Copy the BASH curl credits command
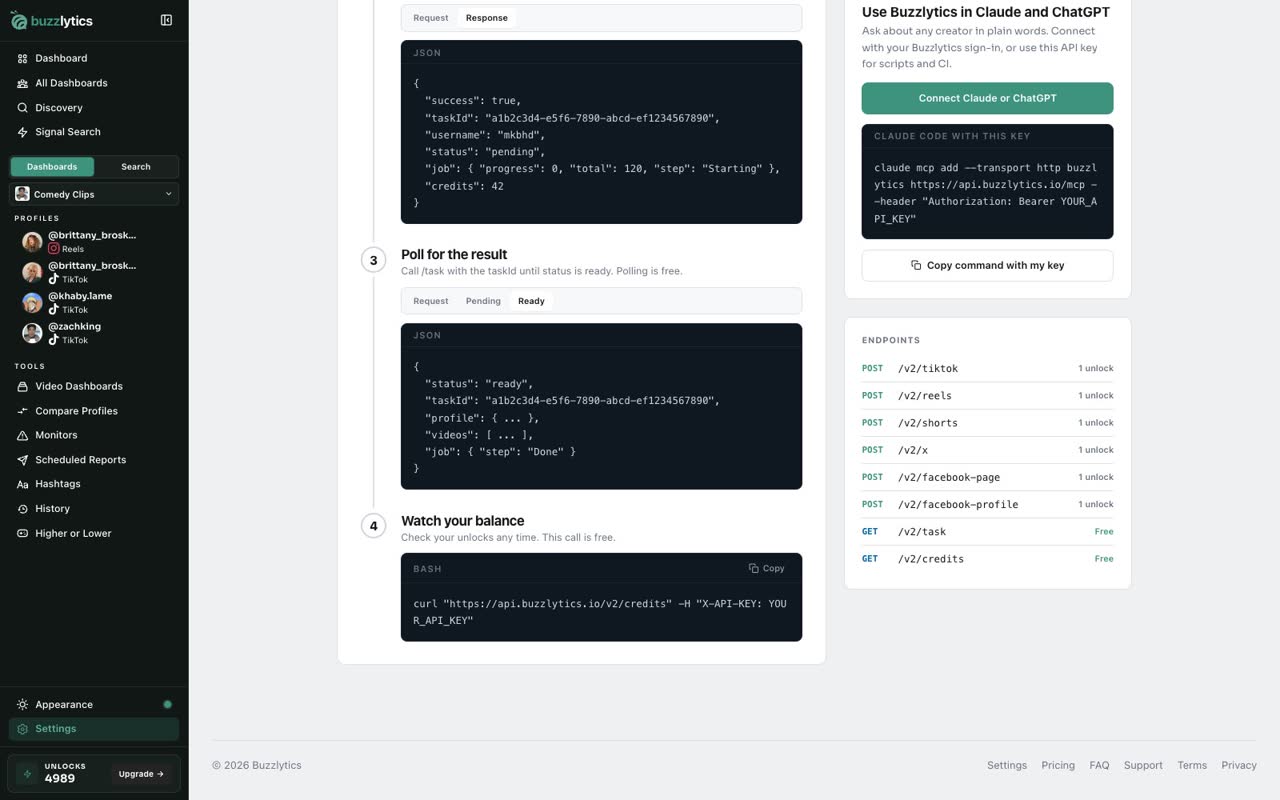The width and height of the screenshot is (1280, 800). (x=767, y=568)
